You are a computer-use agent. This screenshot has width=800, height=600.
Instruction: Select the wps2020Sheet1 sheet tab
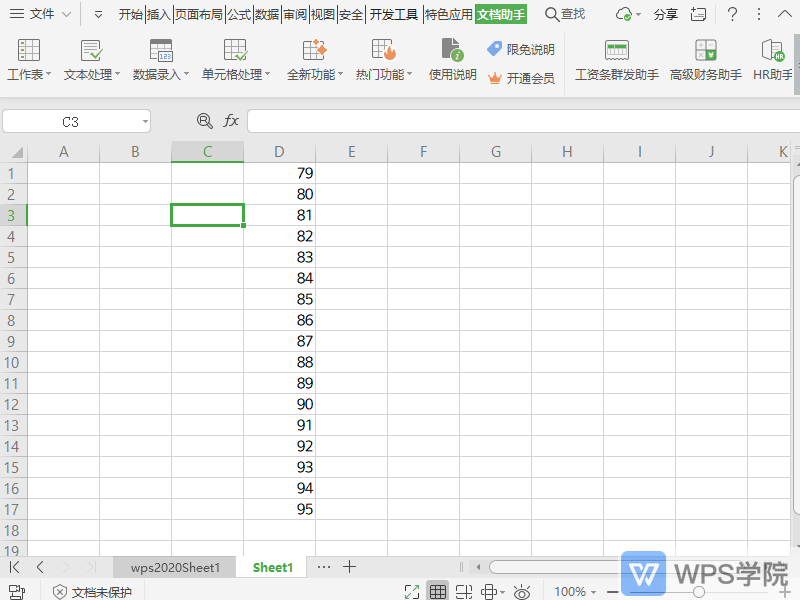click(x=174, y=566)
